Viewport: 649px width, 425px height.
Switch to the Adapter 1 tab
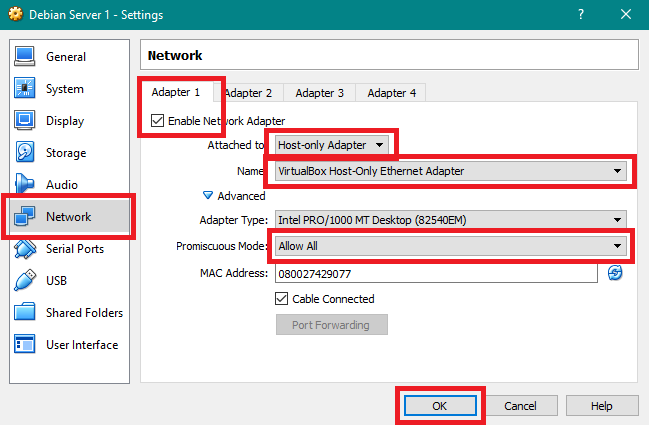tap(176, 92)
